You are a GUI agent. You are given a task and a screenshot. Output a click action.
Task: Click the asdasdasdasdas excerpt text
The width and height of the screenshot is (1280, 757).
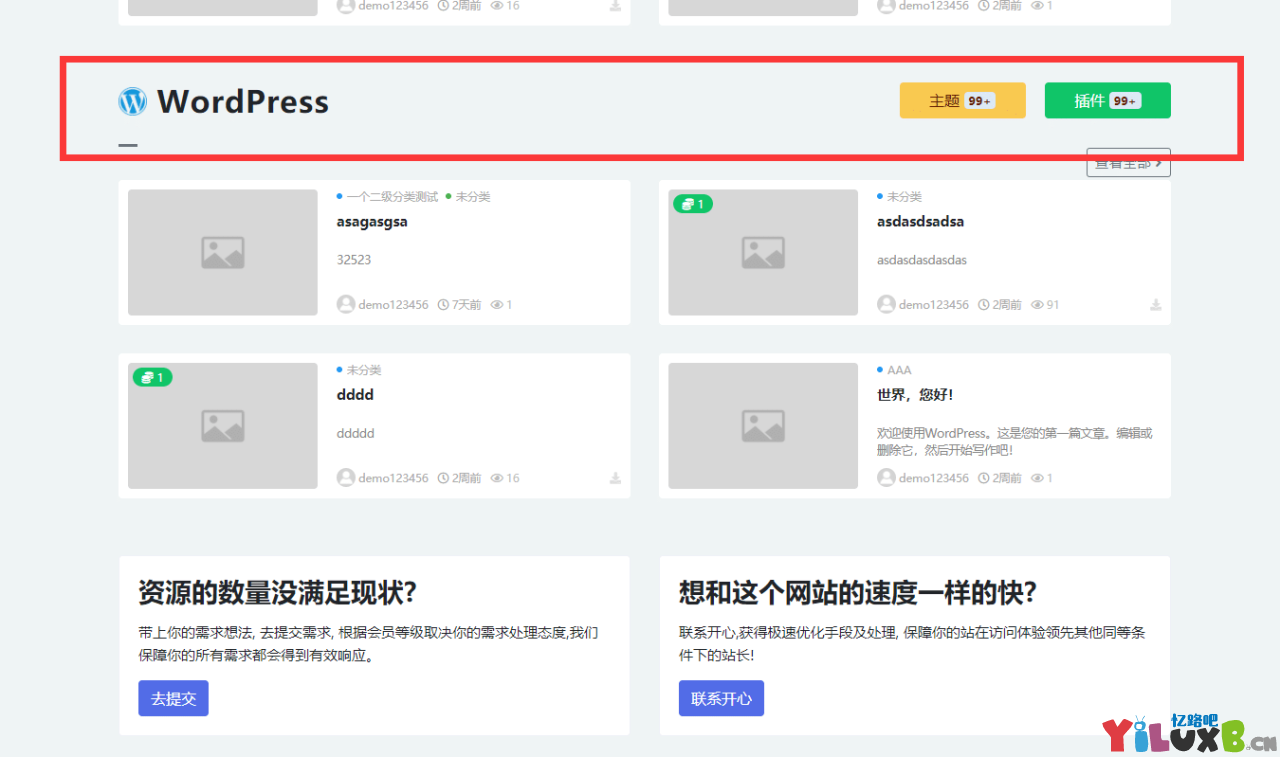click(x=922, y=260)
